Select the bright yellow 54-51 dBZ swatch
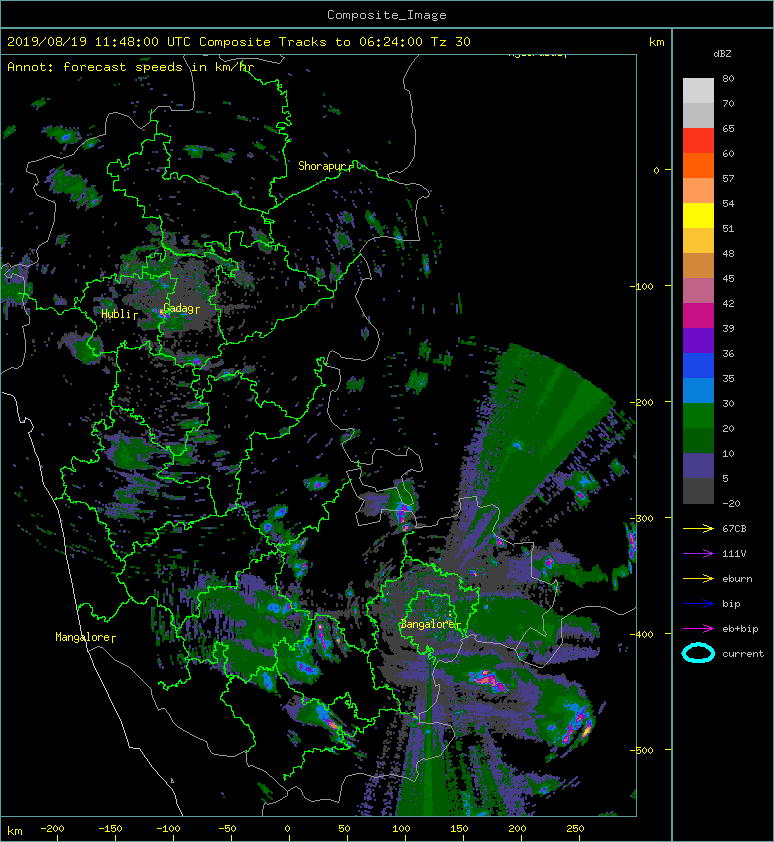774x842 pixels. pyautogui.click(x=698, y=216)
